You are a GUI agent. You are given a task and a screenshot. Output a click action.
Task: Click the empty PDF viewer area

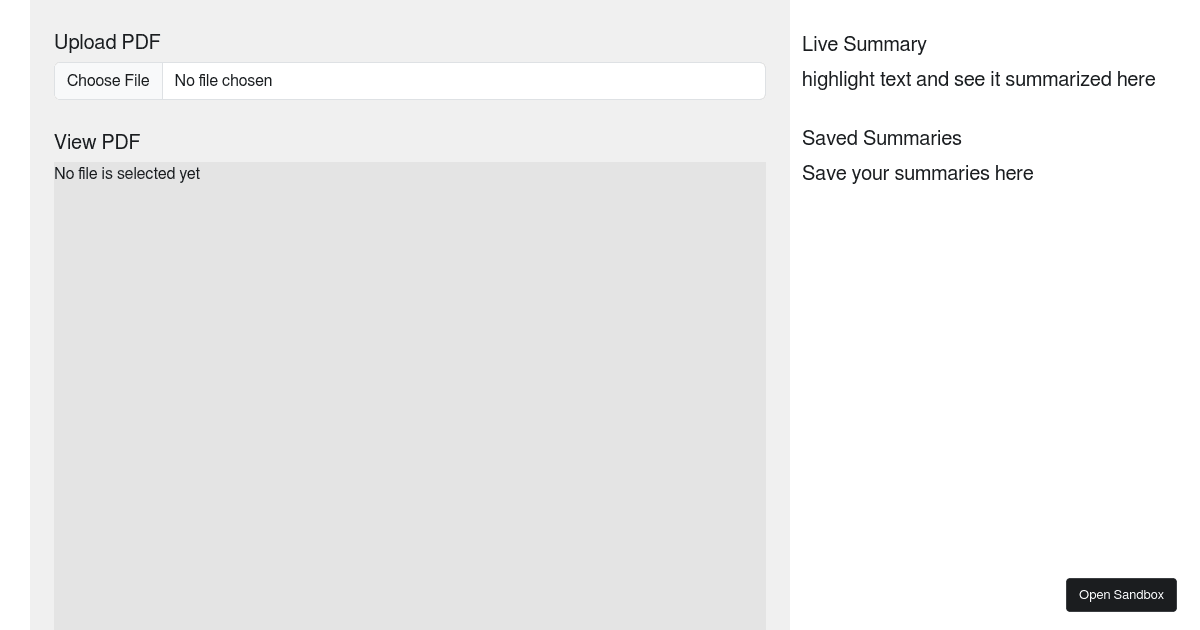(x=410, y=400)
